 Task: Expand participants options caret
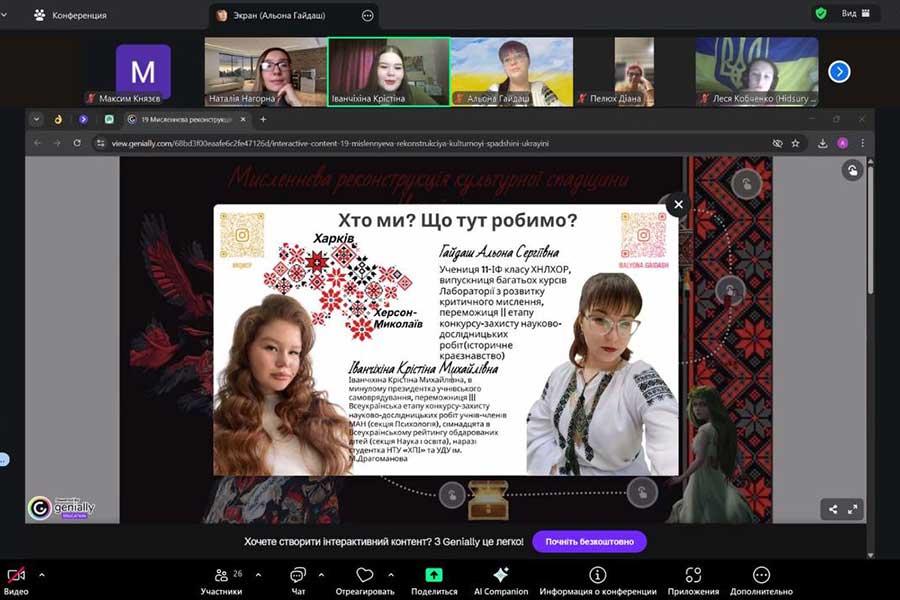pyautogui.click(x=258, y=574)
